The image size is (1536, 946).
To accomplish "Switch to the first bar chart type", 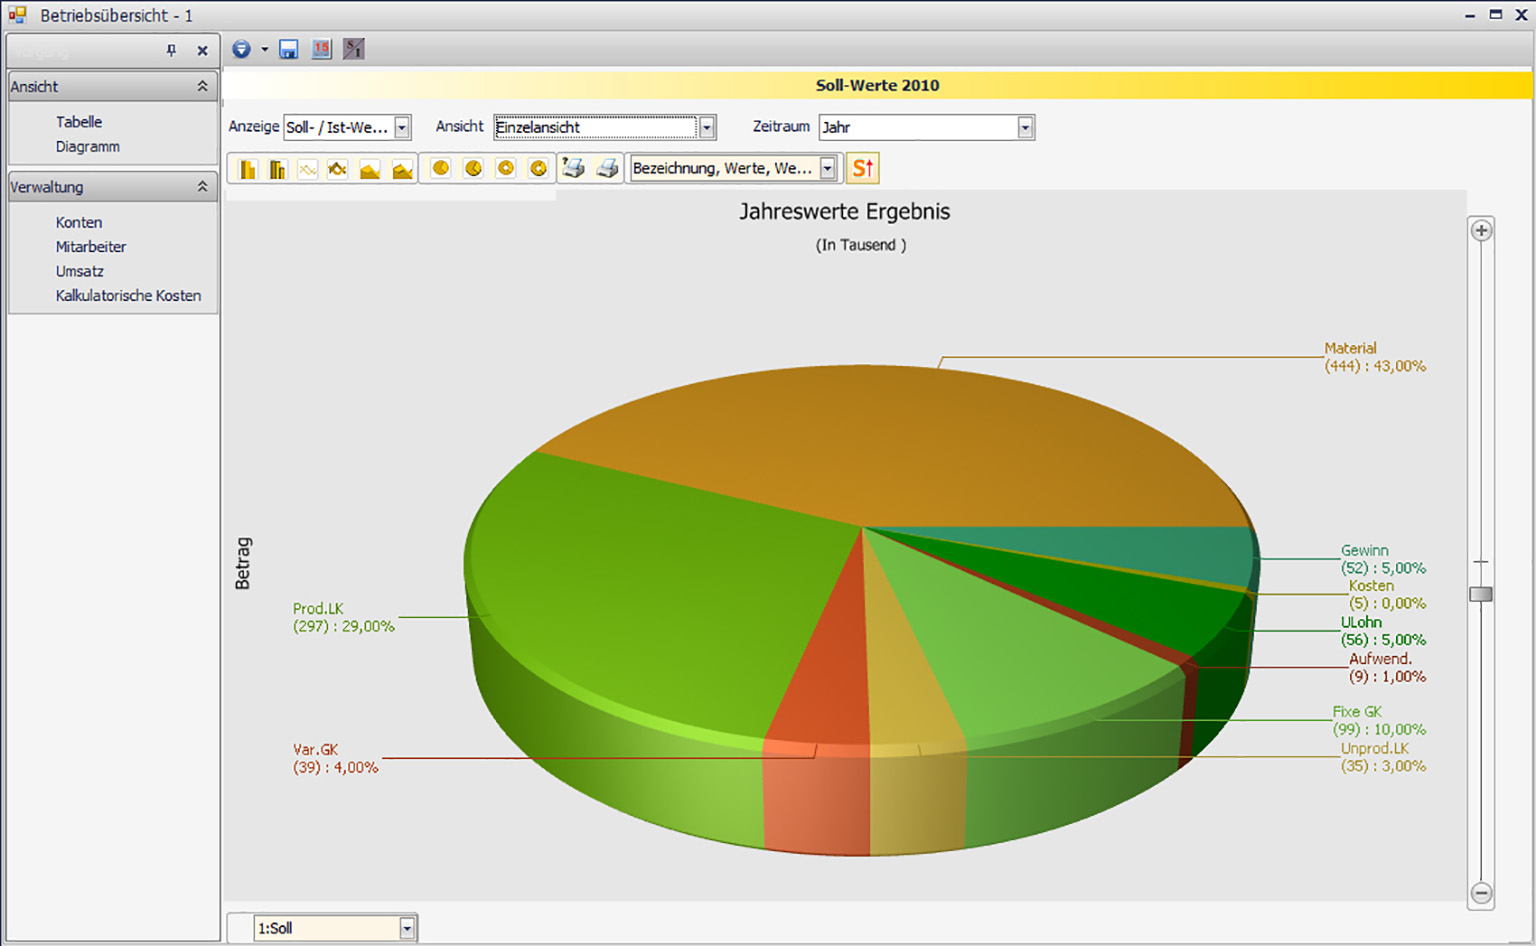I will (x=247, y=169).
